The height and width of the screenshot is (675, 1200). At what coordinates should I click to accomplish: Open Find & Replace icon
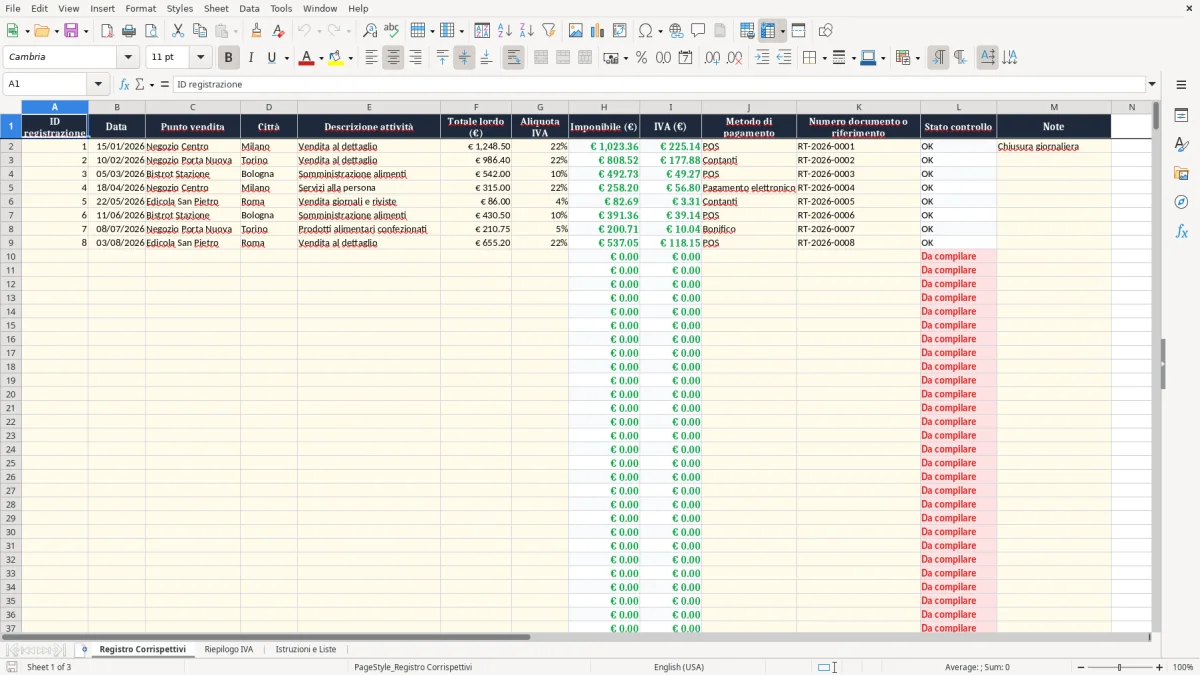click(x=370, y=31)
